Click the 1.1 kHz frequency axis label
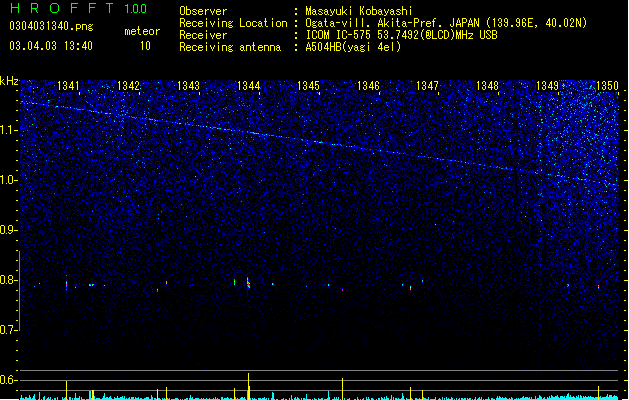 [x=8, y=130]
